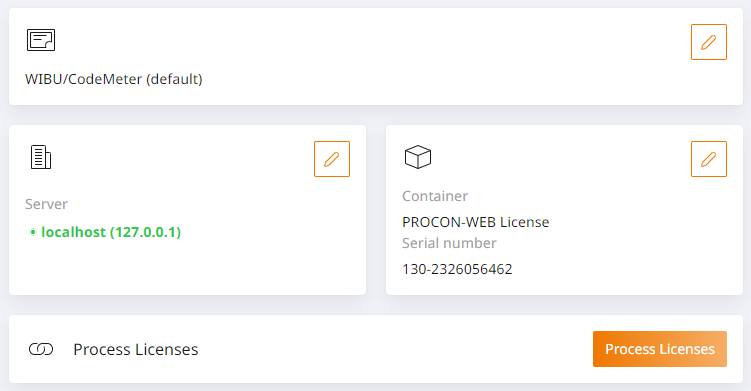Click the gray Server label
The image size is (751, 391).
46,204
